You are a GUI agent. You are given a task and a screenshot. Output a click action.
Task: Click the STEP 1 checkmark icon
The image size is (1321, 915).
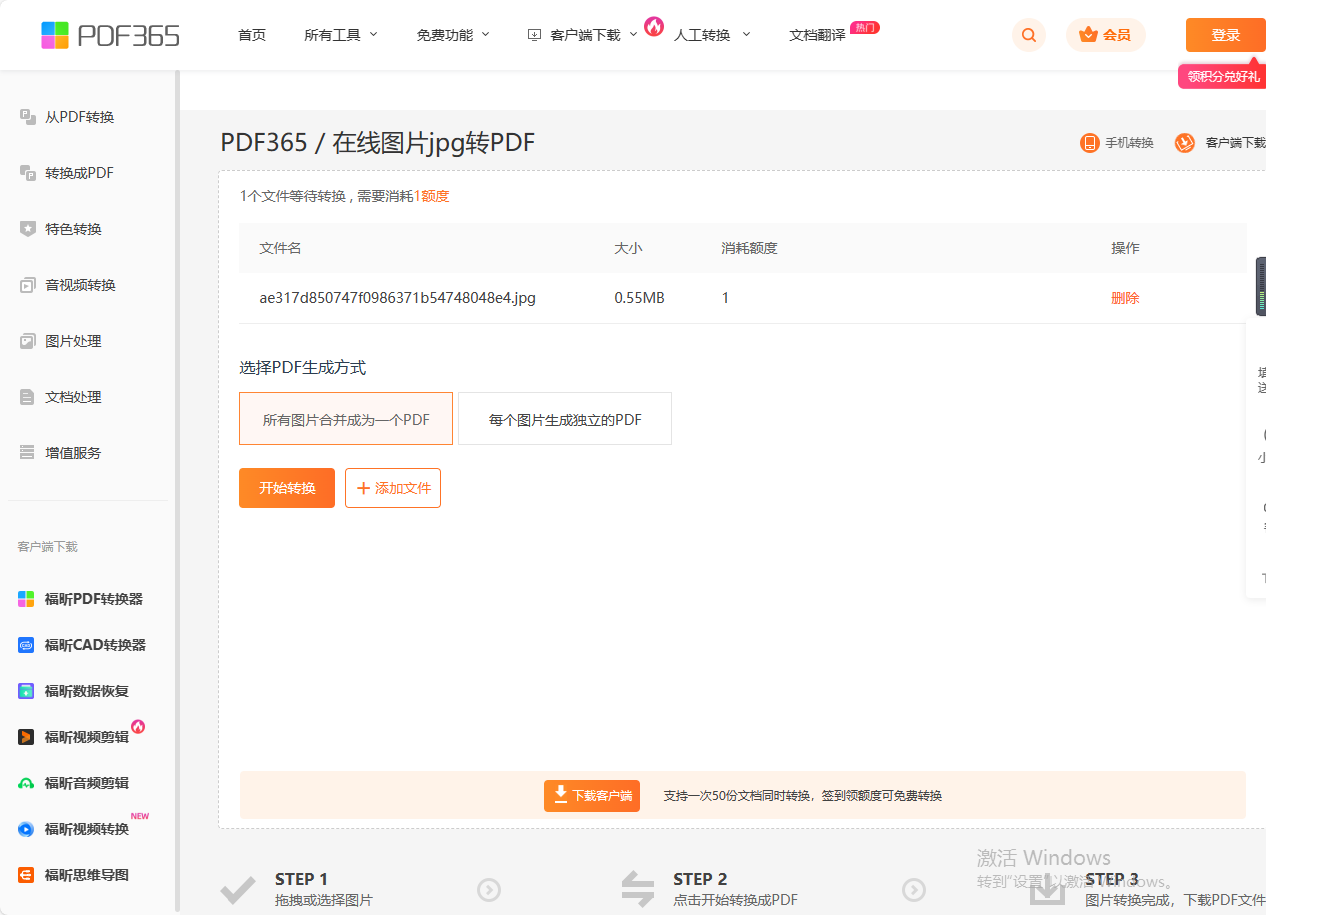tap(238, 889)
